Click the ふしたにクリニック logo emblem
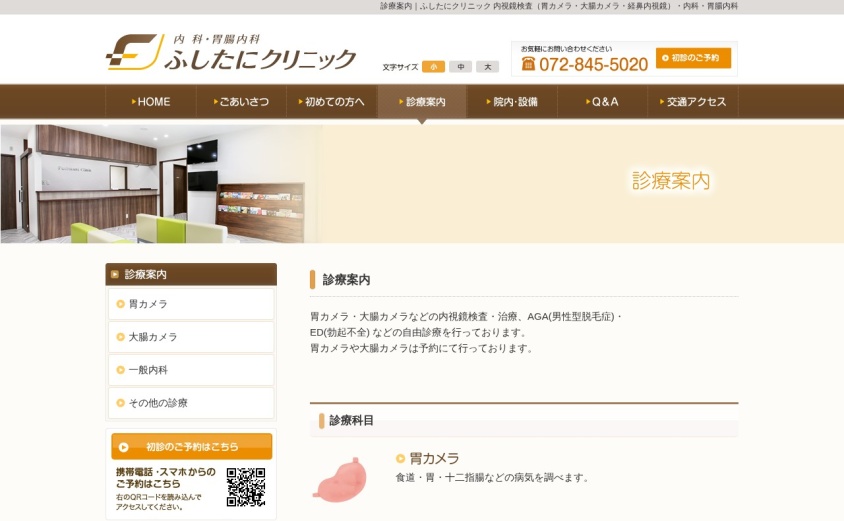The width and height of the screenshot is (844, 521). (135, 52)
